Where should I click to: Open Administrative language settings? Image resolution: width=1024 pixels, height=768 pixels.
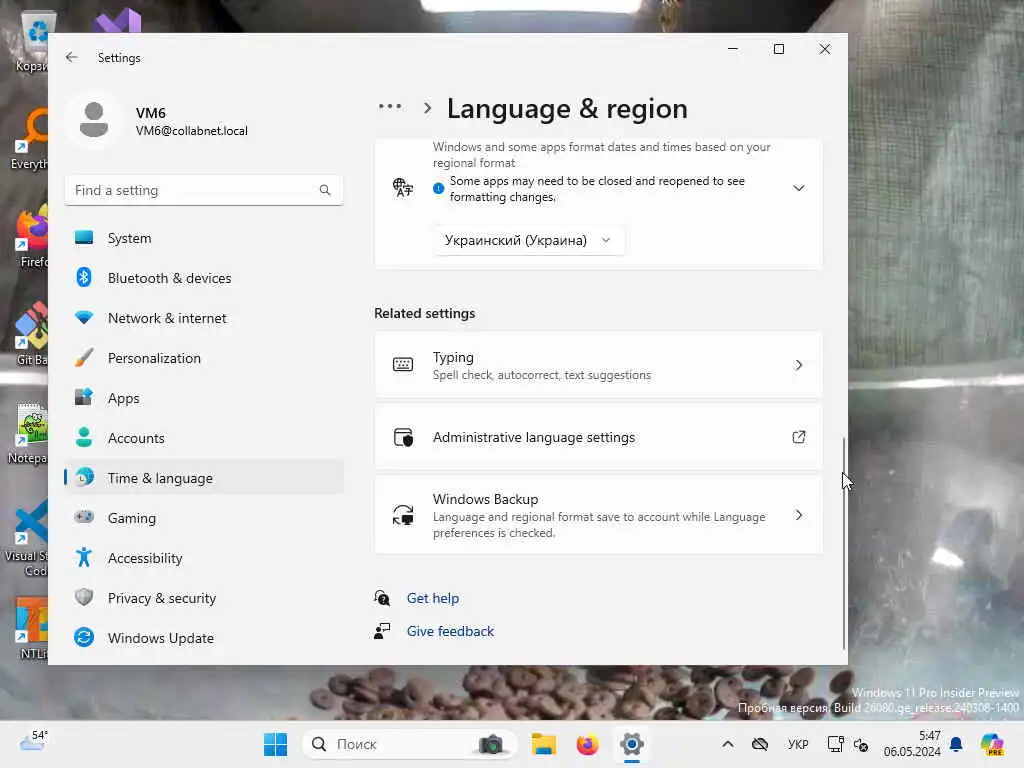pyautogui.click(x=598, y=437)
